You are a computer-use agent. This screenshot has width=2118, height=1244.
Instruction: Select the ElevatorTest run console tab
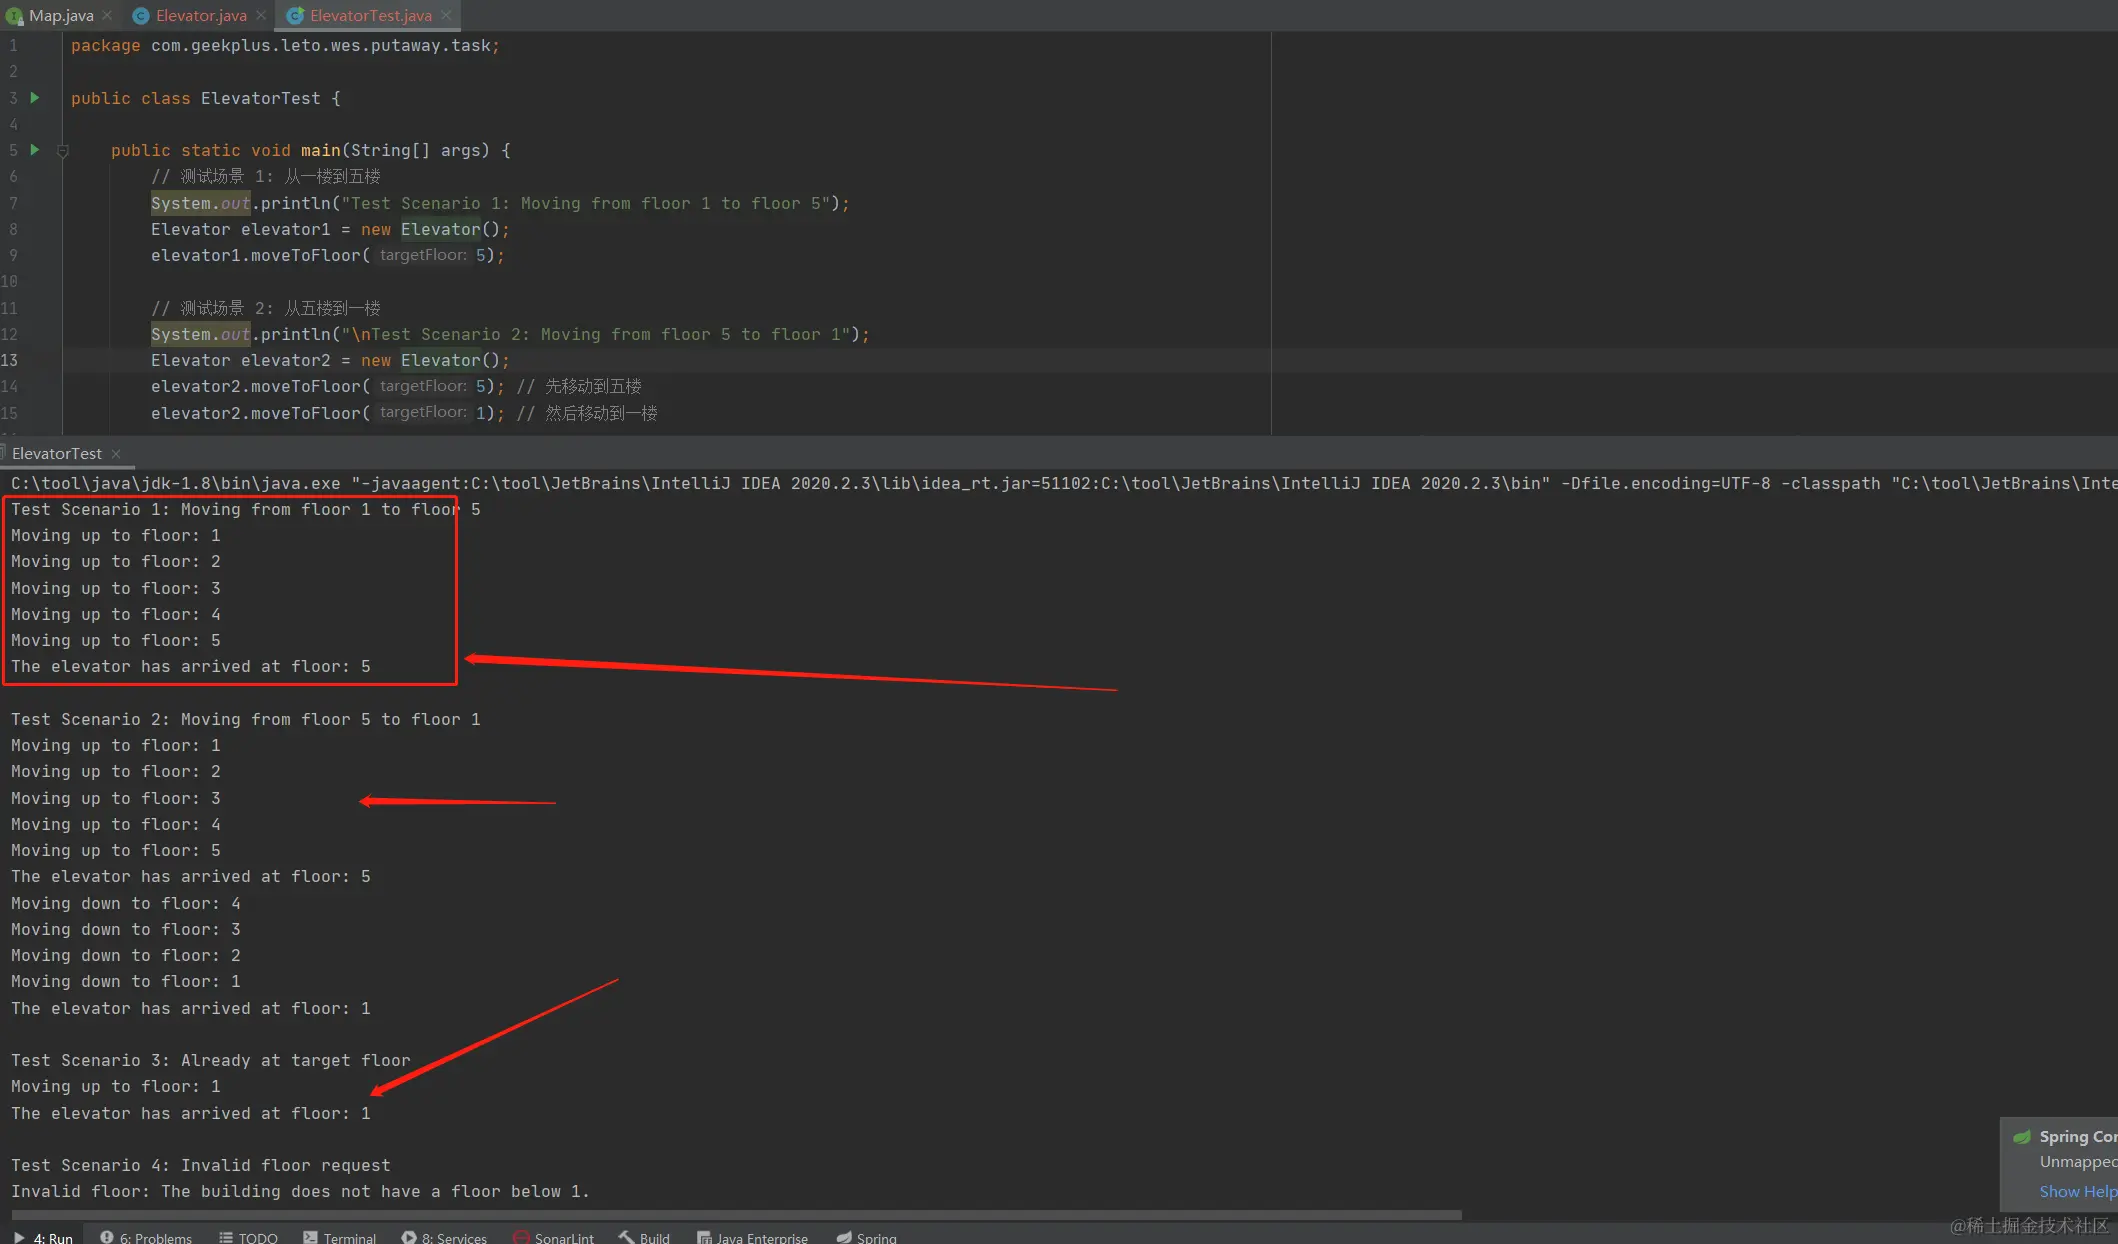[56, 454]
